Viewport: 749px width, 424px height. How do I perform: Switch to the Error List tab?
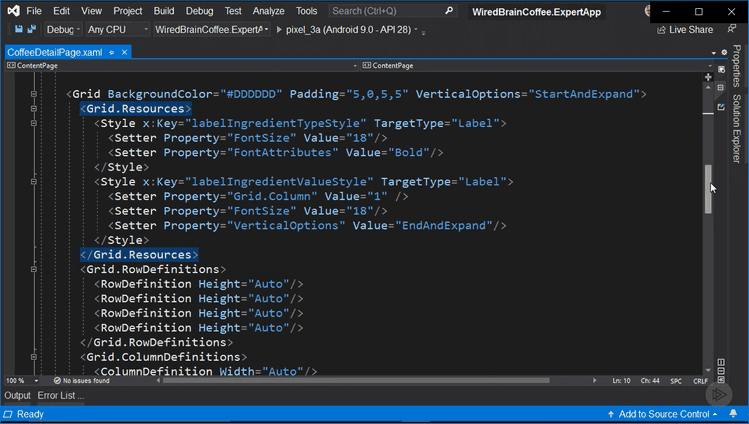pyautogui.click(x=61, y=395)
